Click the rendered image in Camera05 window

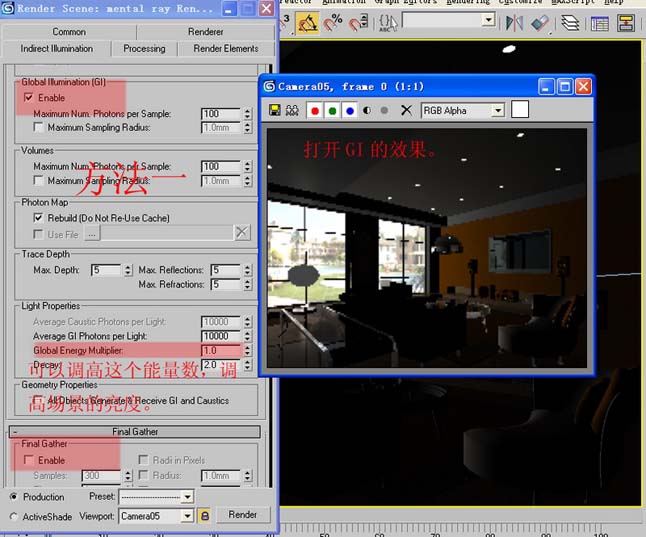427,248
